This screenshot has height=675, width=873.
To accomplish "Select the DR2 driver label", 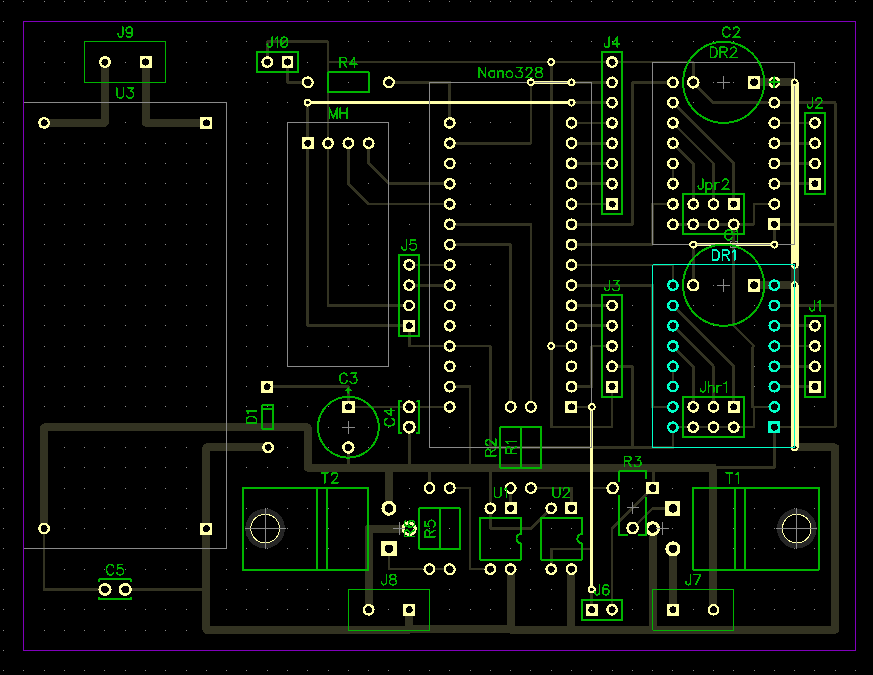I will [x=723, y=52].
